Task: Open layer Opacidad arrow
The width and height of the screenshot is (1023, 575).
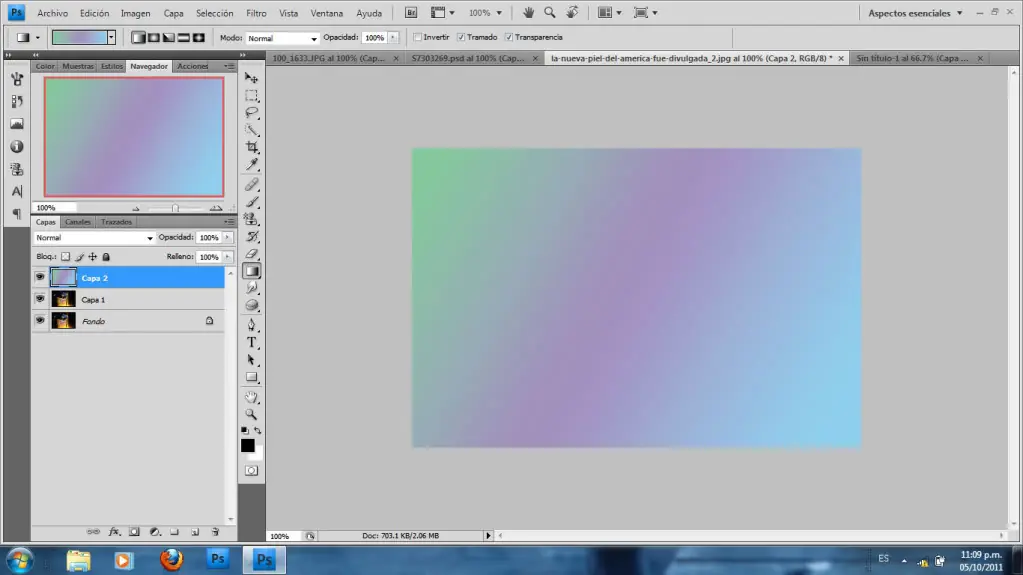Action: point(228,238)
